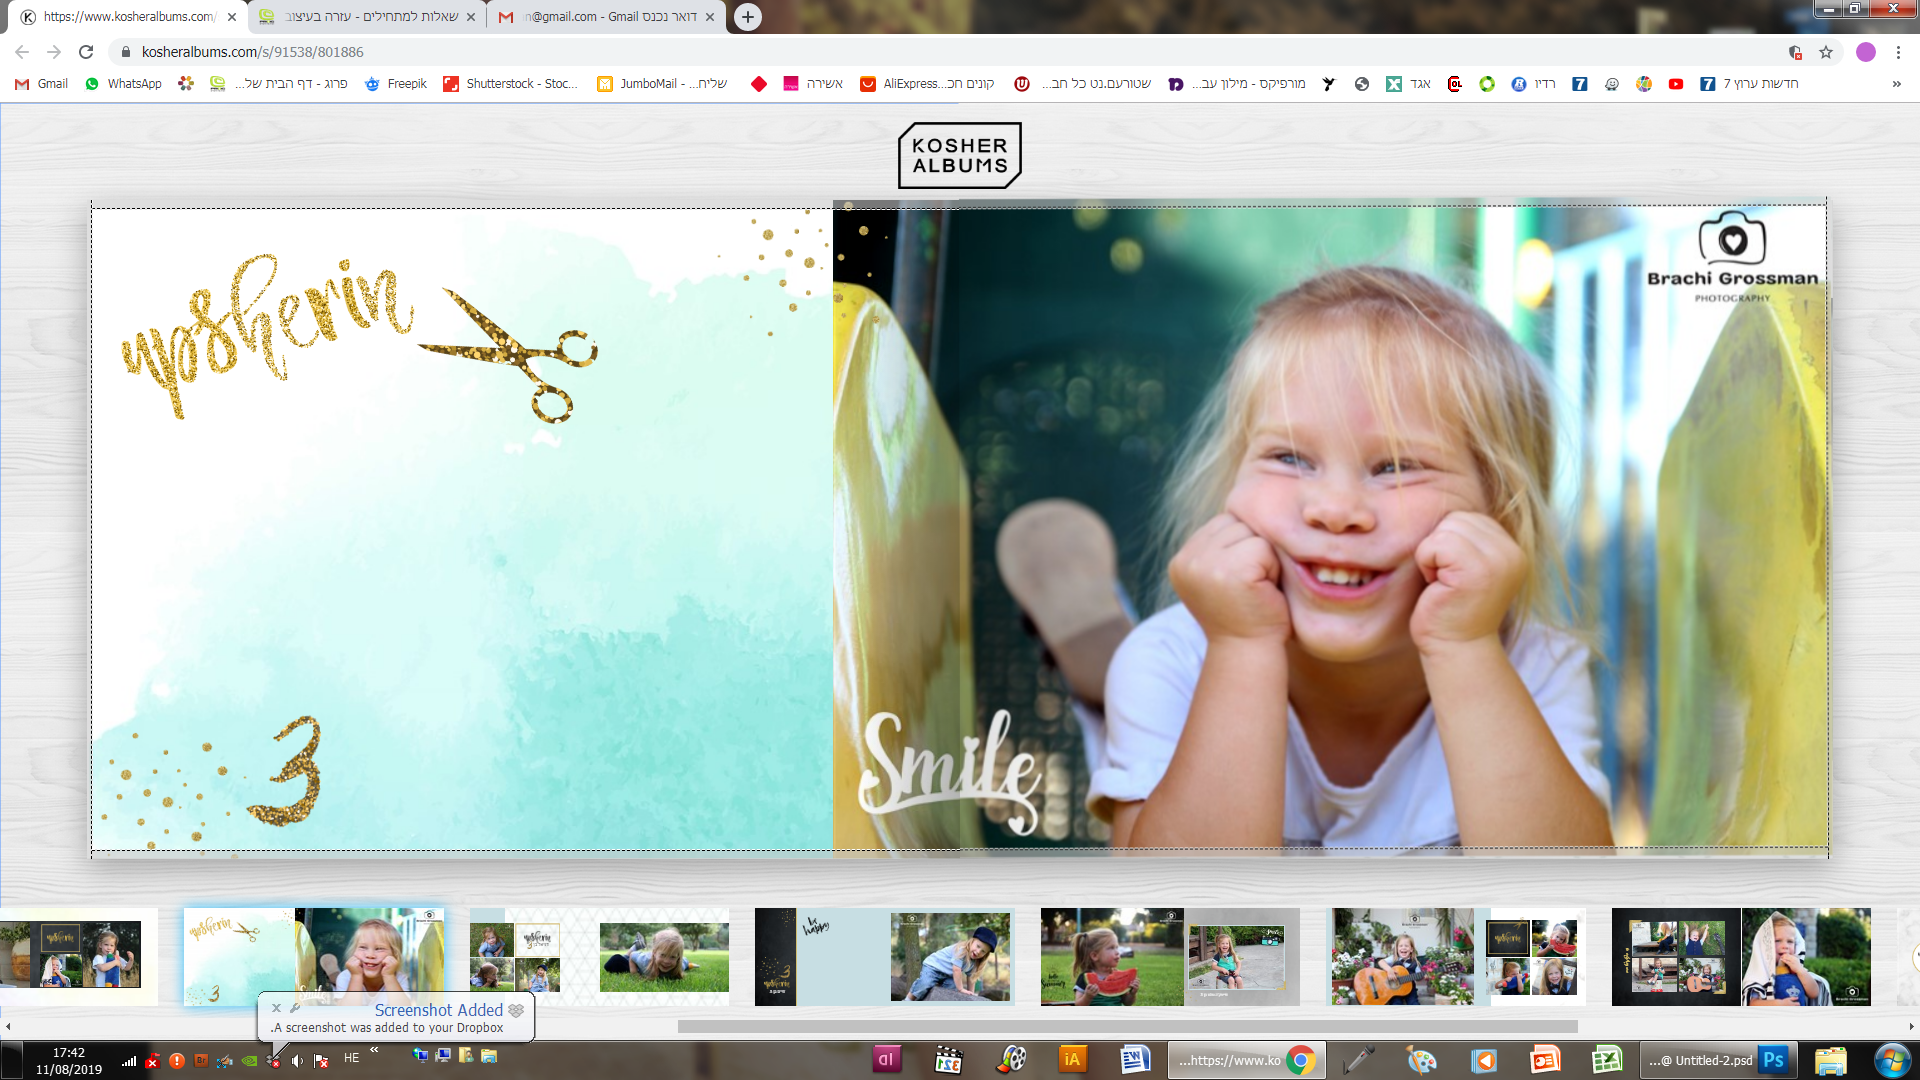Image resolution: width=1920 pixels, height=1080 pixels.
Task: Open the WhatsApp bookmark
Action: 124,84
